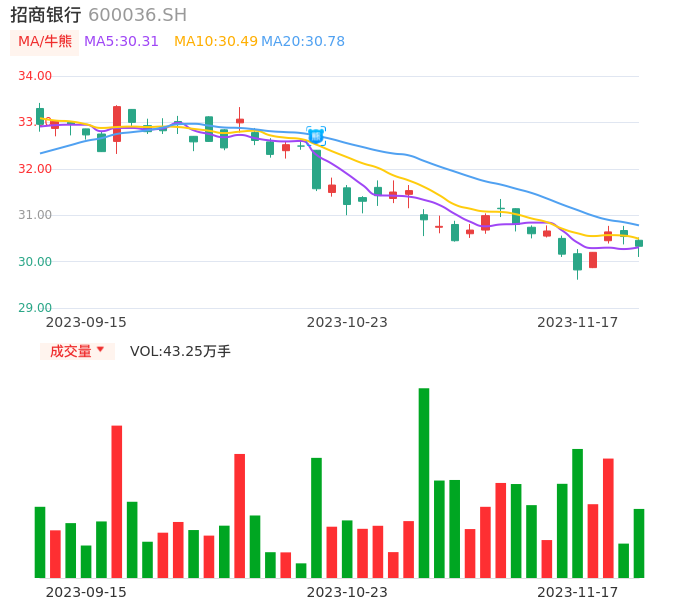Click the 600036.SH stock code

137,15
